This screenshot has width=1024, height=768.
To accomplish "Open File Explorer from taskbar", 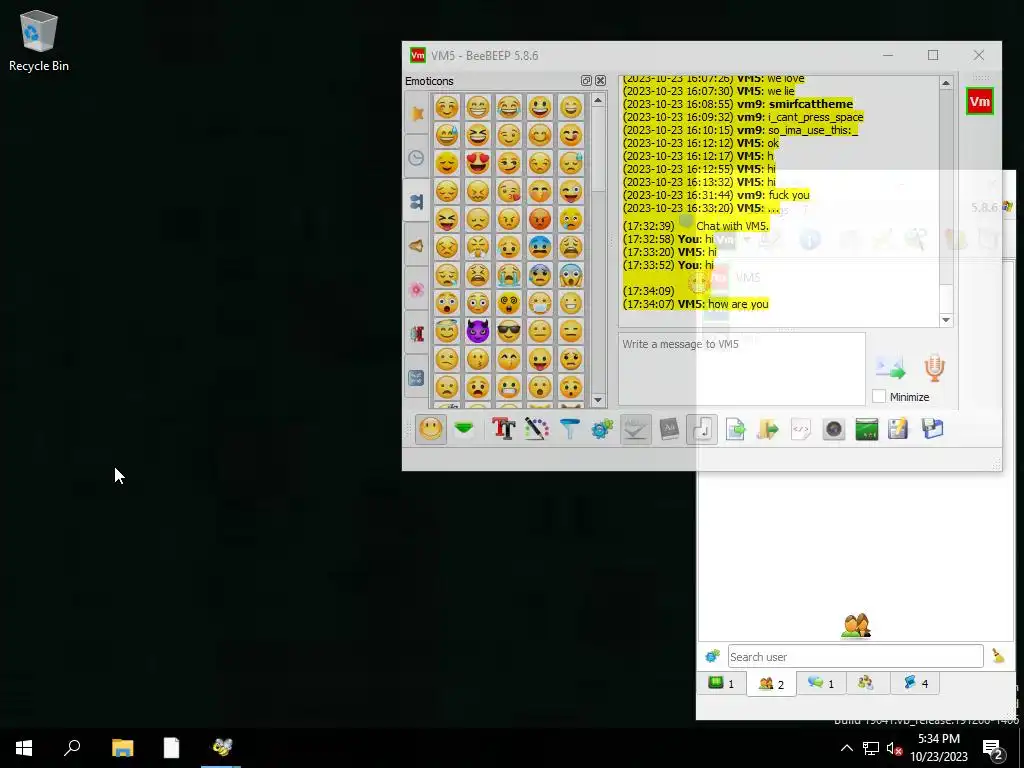I will click(x=122, y=748).
